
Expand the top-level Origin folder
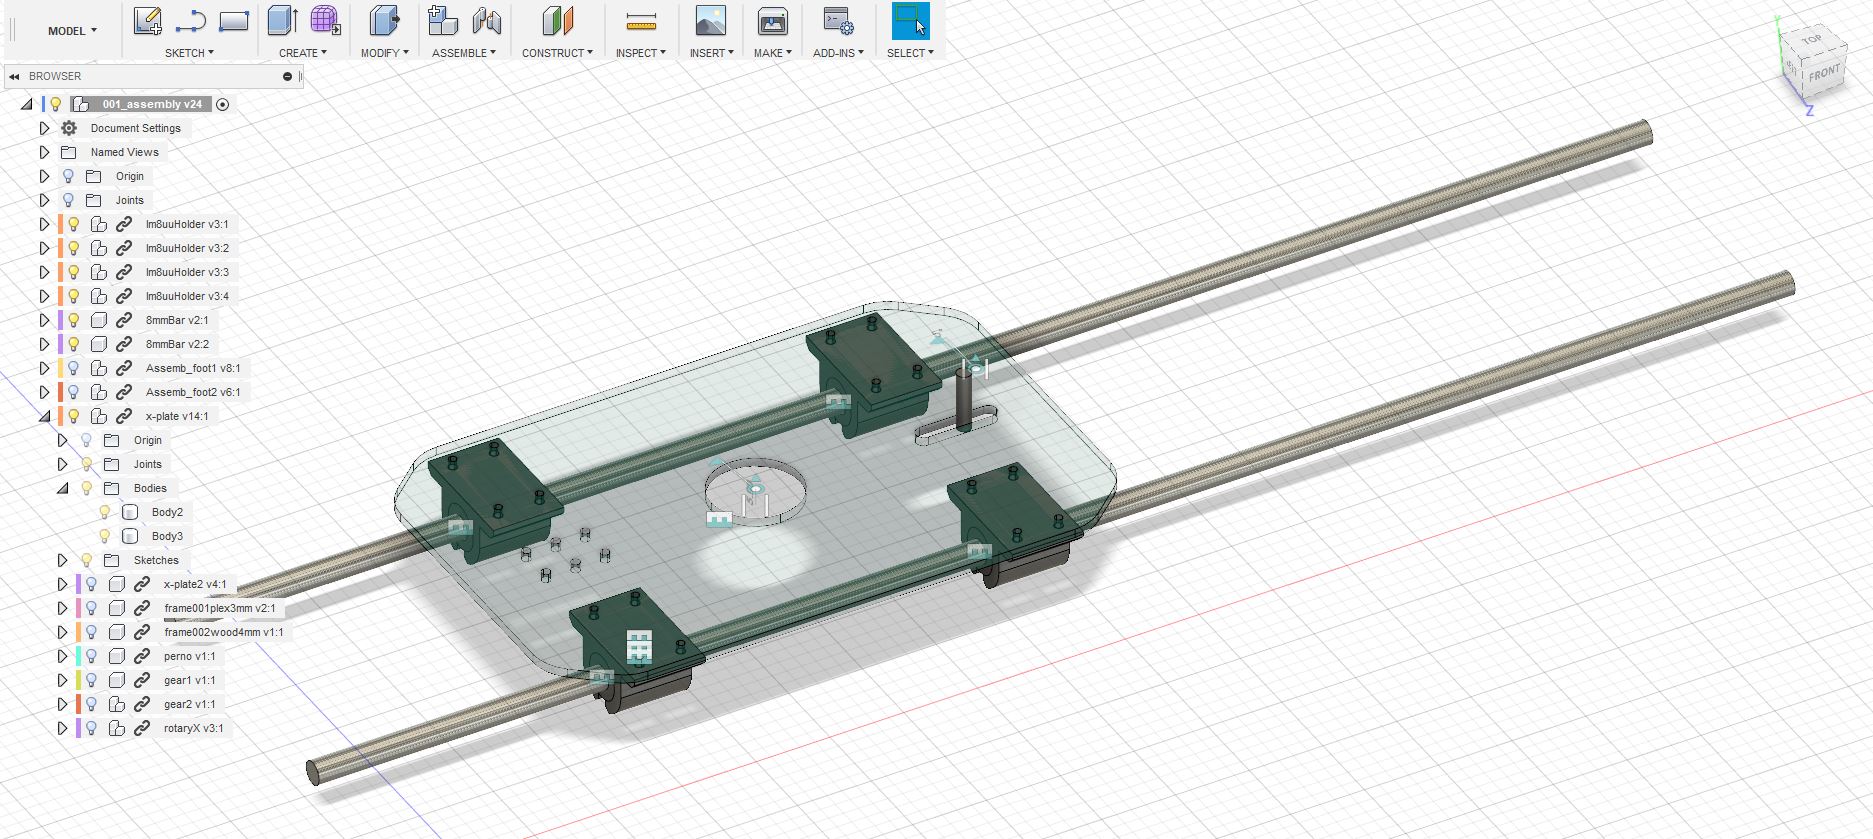[44, 176]
